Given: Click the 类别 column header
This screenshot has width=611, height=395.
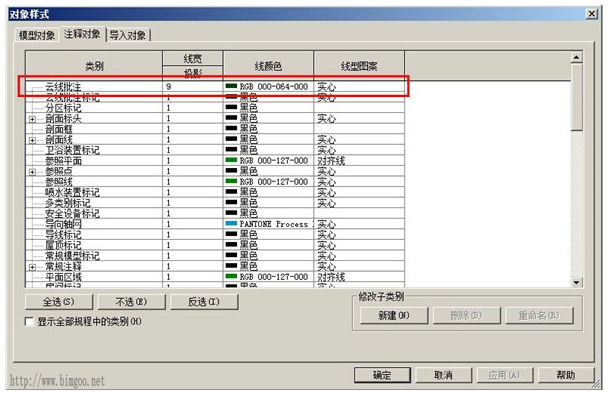Looking at the screenshot, I should coord(94,66).
